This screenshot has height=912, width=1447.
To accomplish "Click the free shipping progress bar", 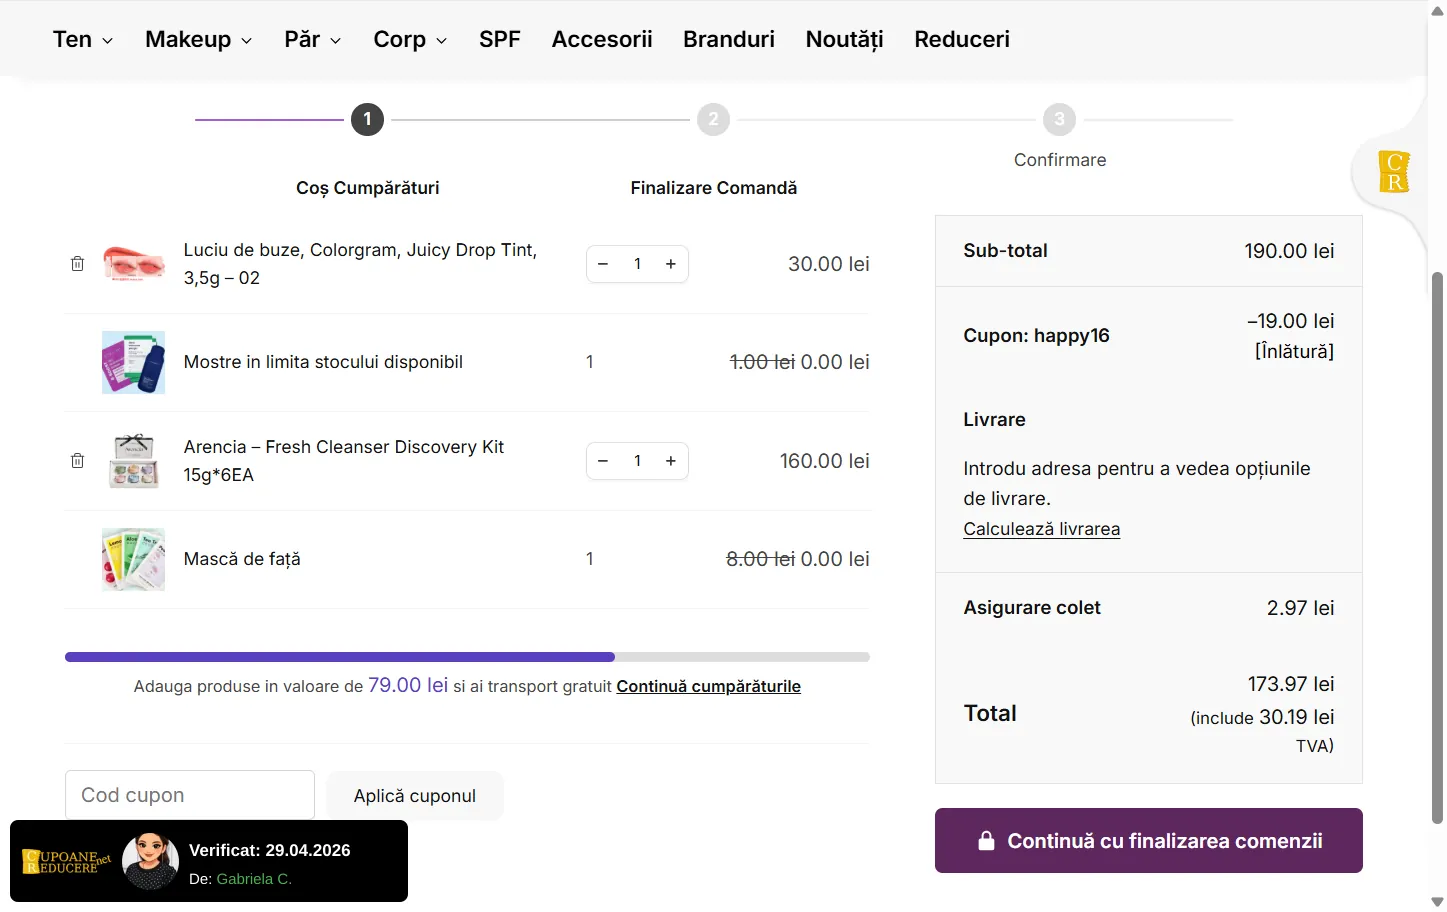I will pyautogui.click(x=467, y=657).
